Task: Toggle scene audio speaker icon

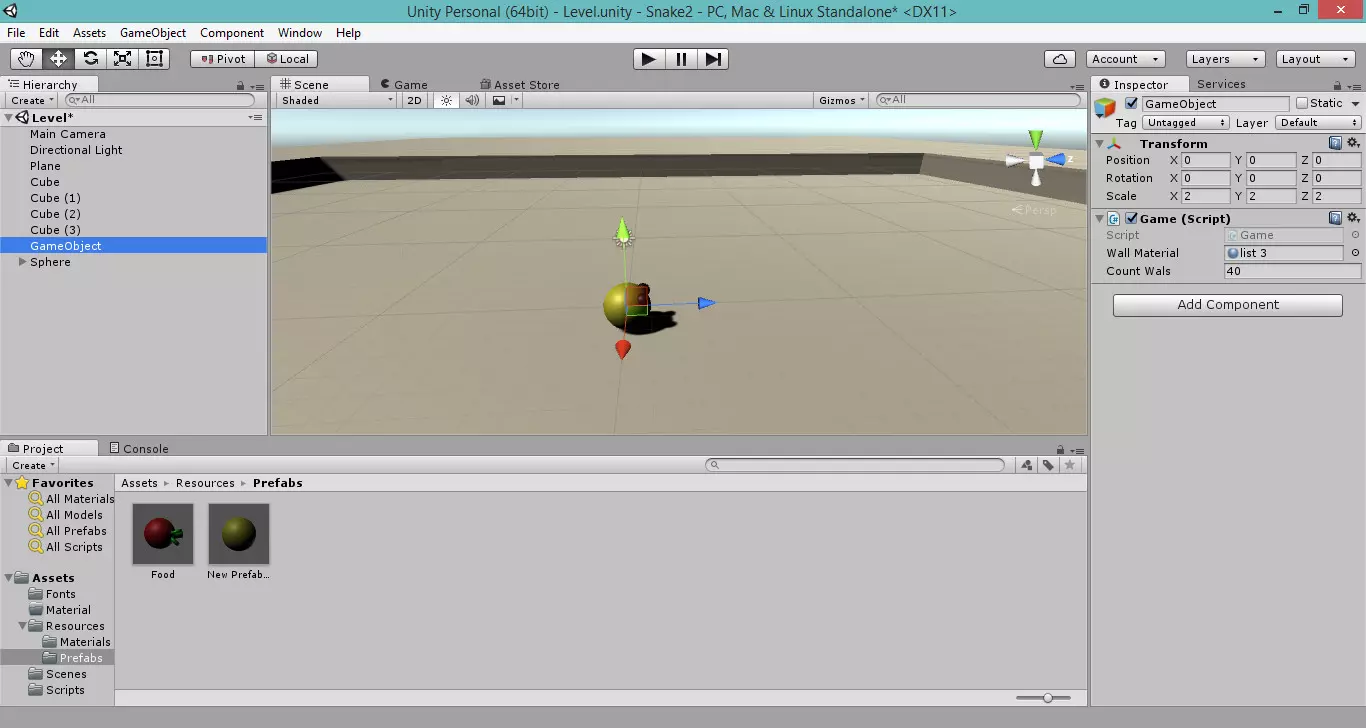Action: click(472, 100)
